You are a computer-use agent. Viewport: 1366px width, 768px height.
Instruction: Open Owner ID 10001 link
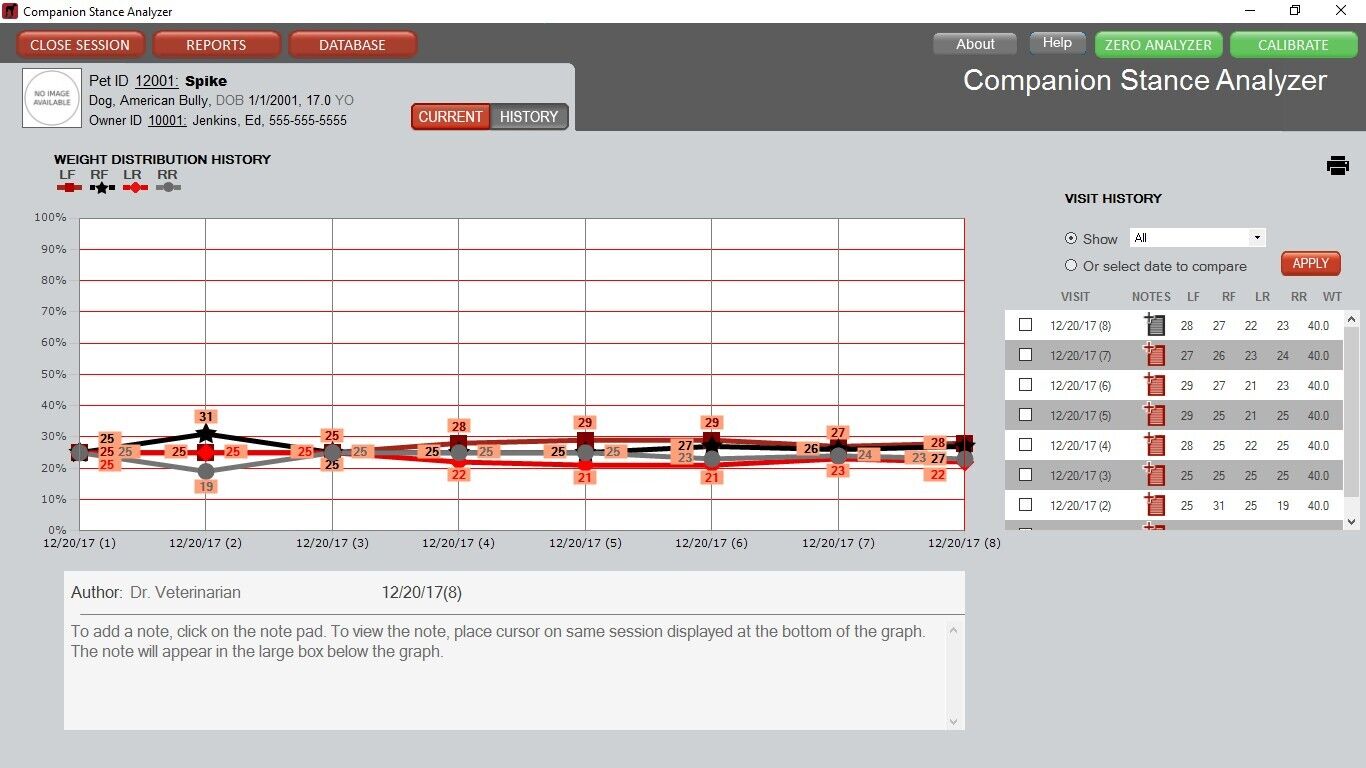coord(167,120)
